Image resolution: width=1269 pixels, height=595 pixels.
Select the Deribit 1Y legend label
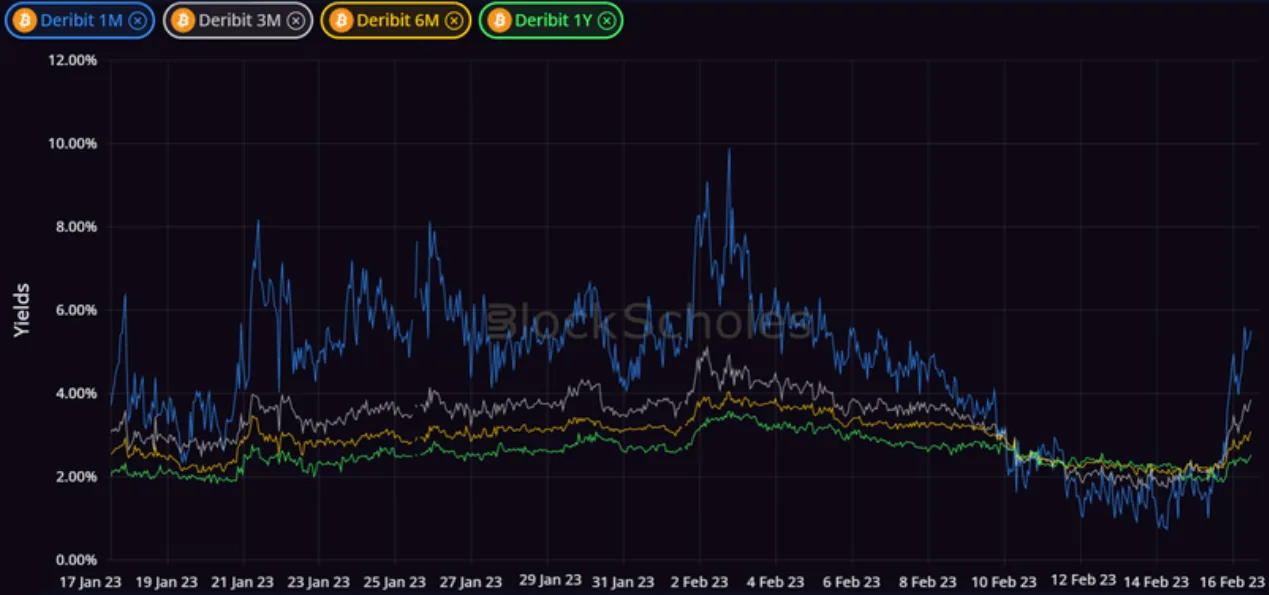(x=554, y=20)
